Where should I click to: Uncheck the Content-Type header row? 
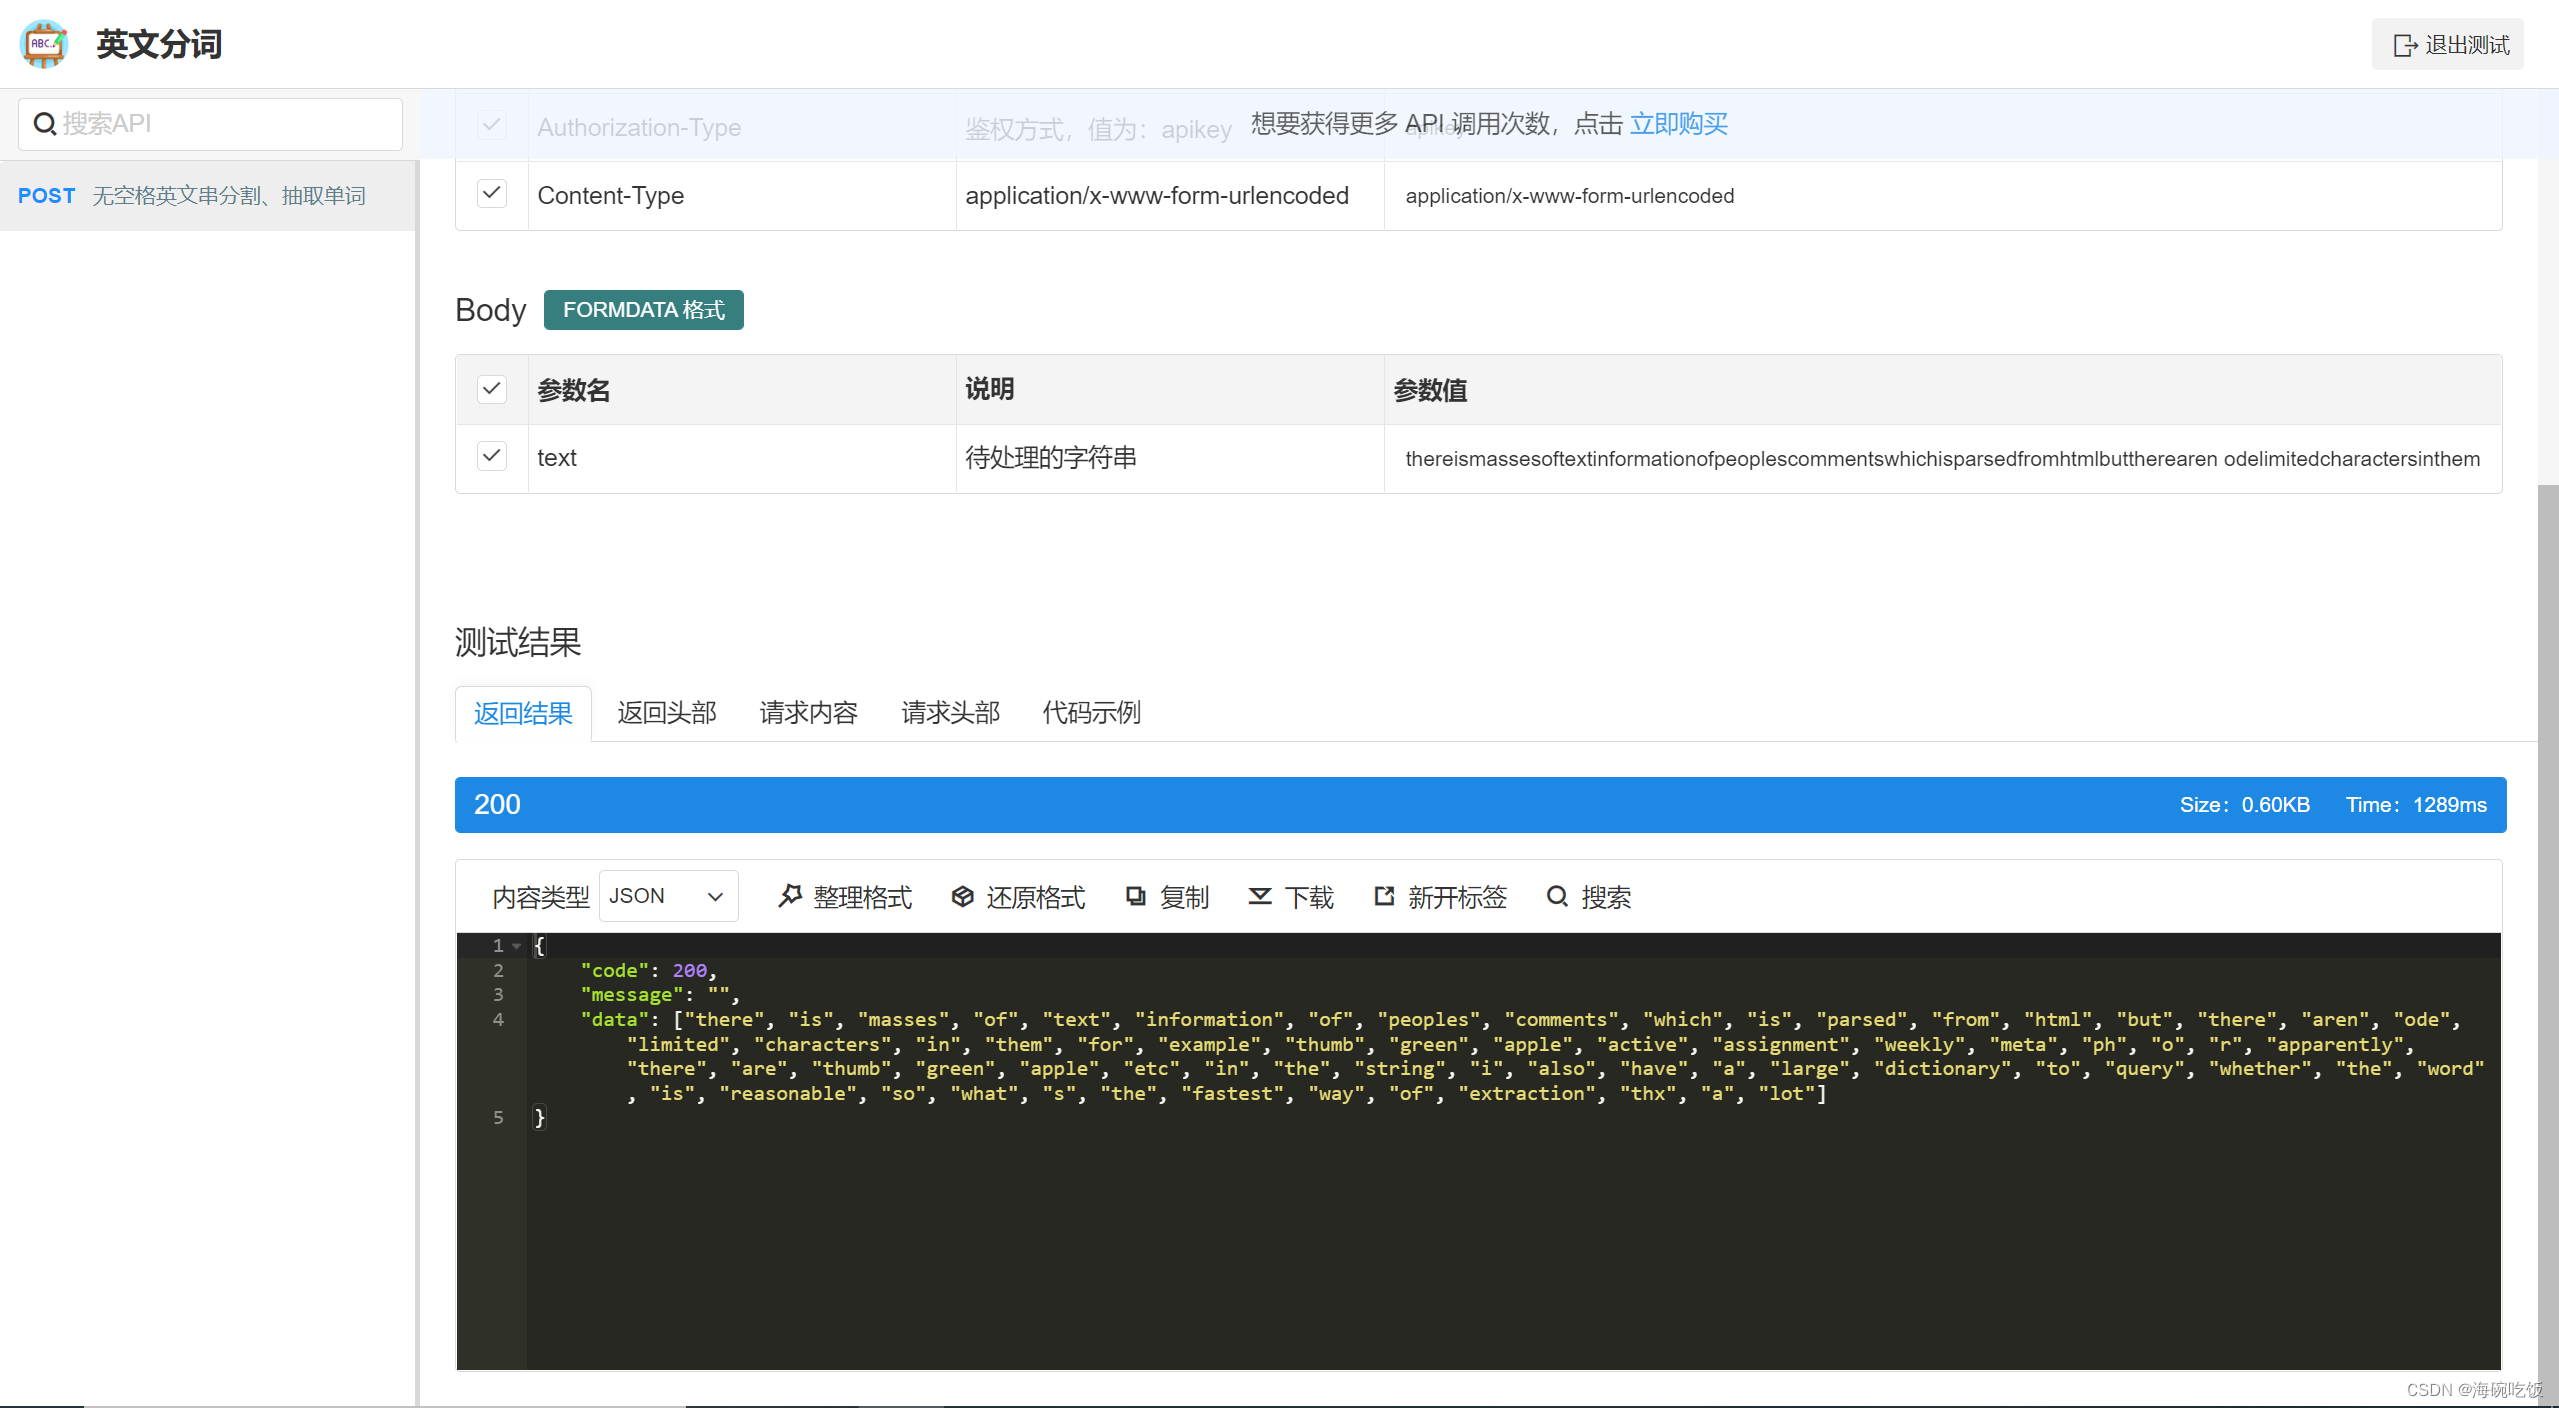(x=491, y=193)
